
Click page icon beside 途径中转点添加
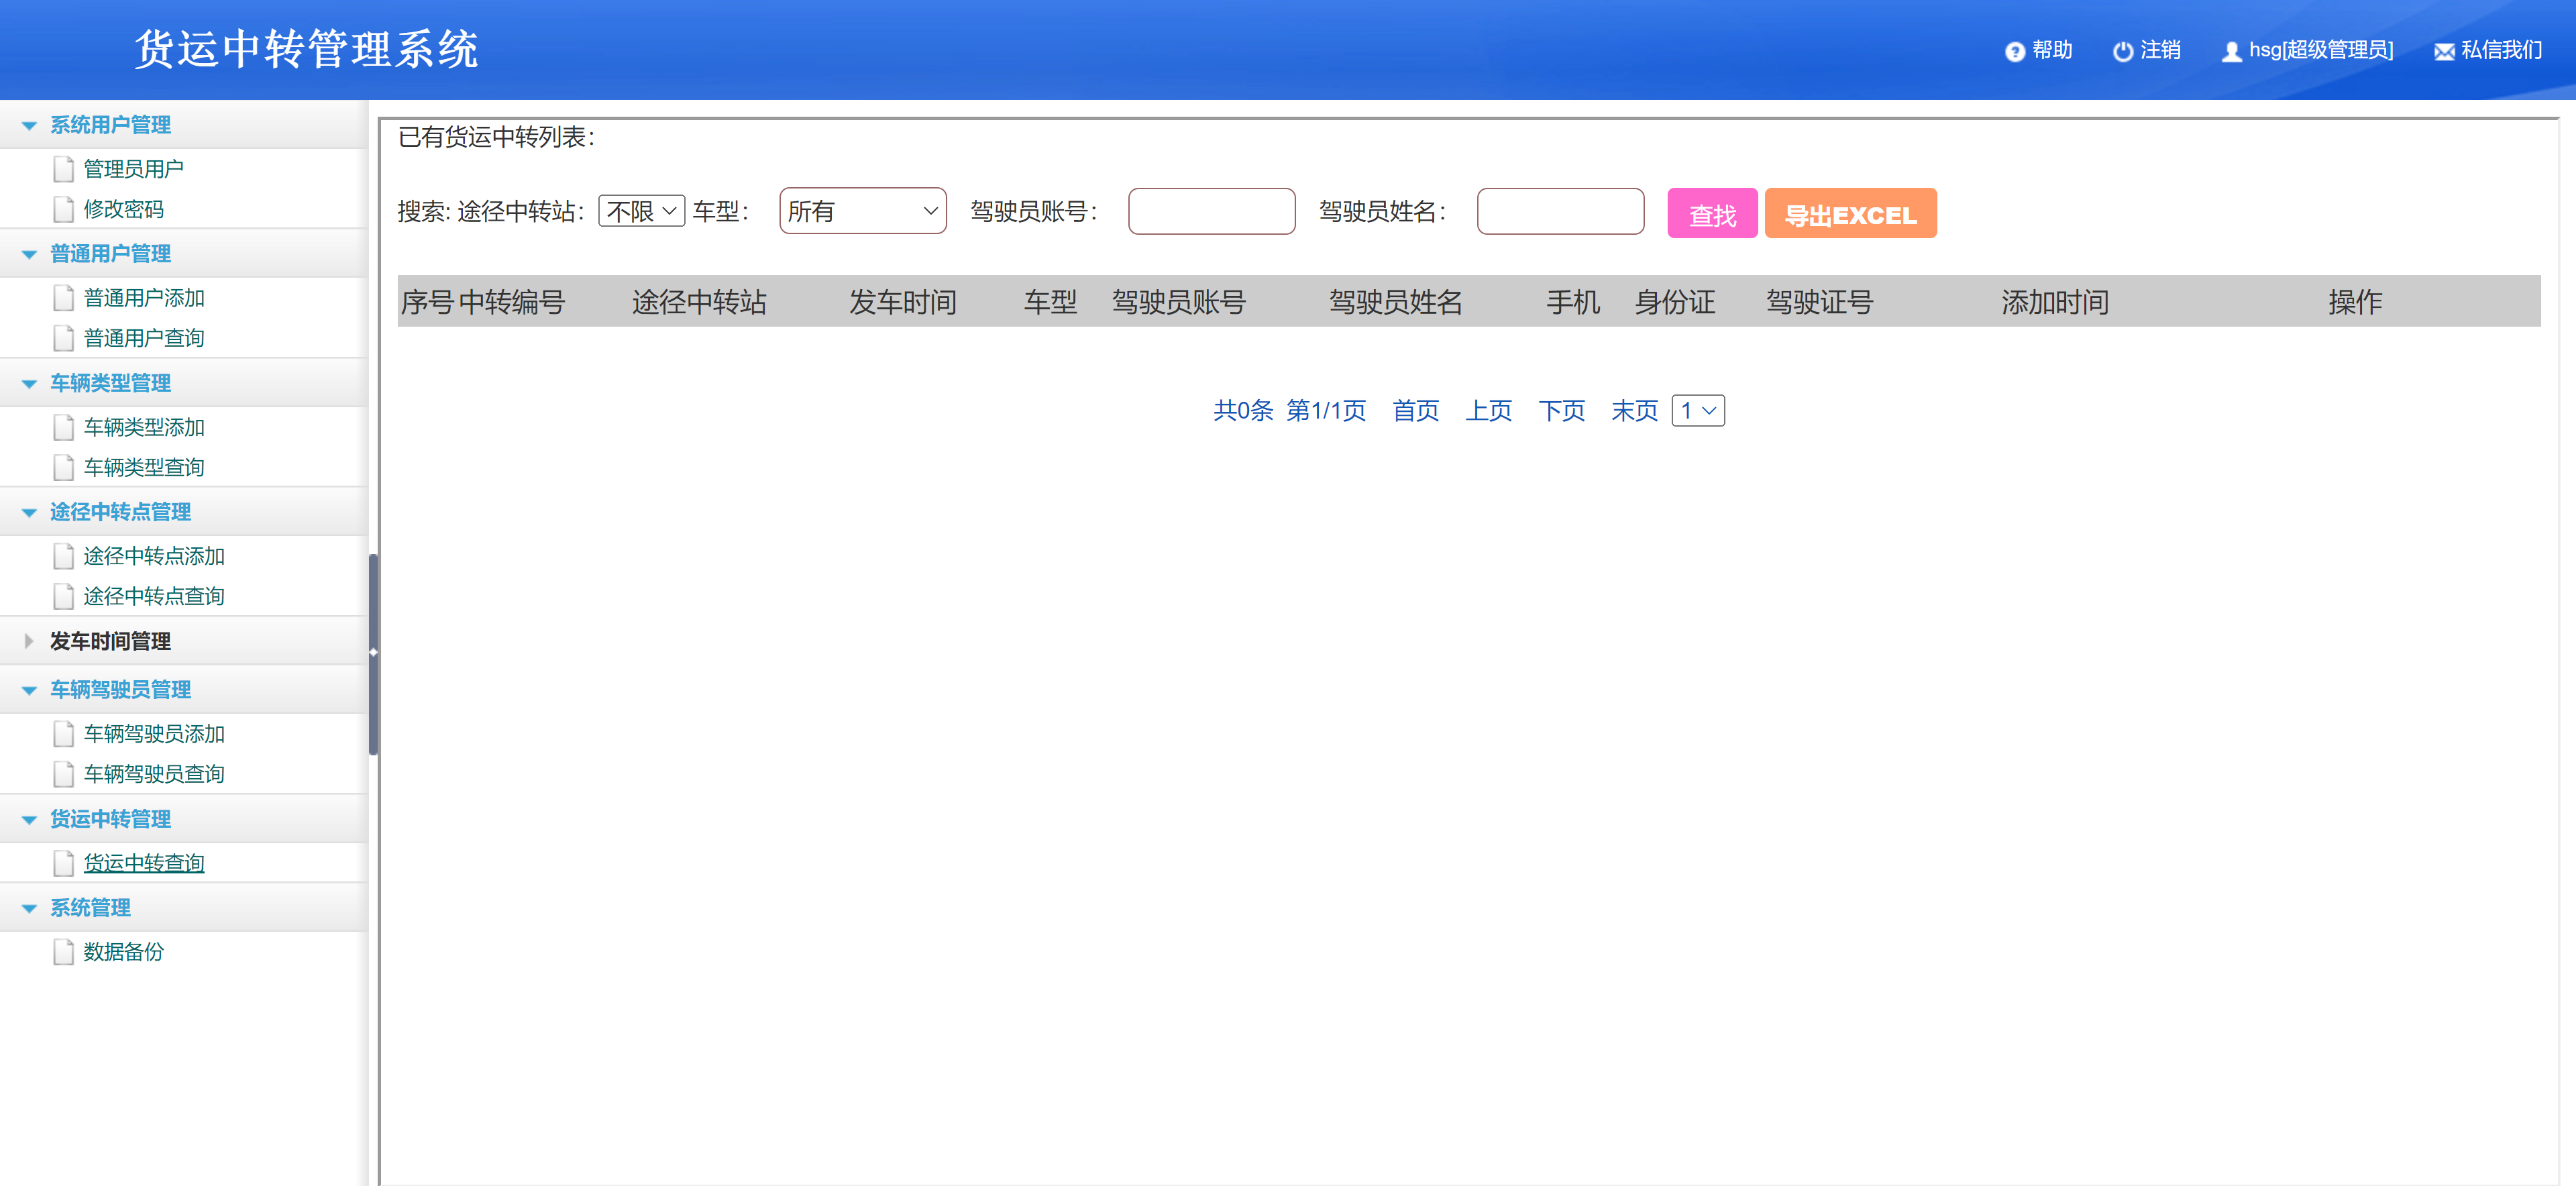(x=63, y=556)
